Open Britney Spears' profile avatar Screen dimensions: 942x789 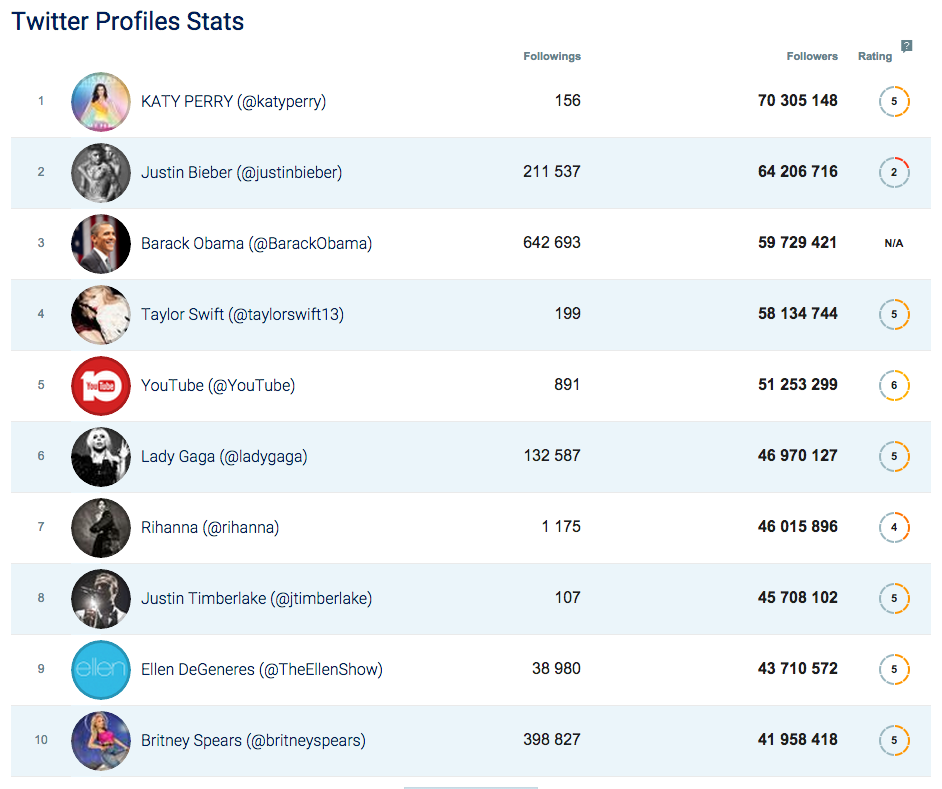point(101,740)
